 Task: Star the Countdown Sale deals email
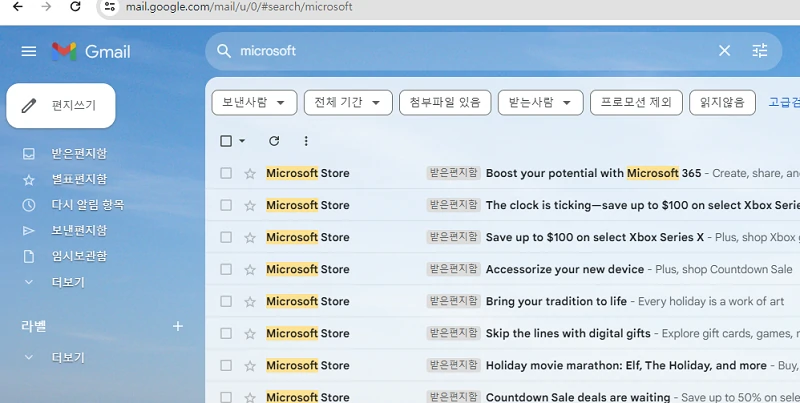click(x=250, y=397)
